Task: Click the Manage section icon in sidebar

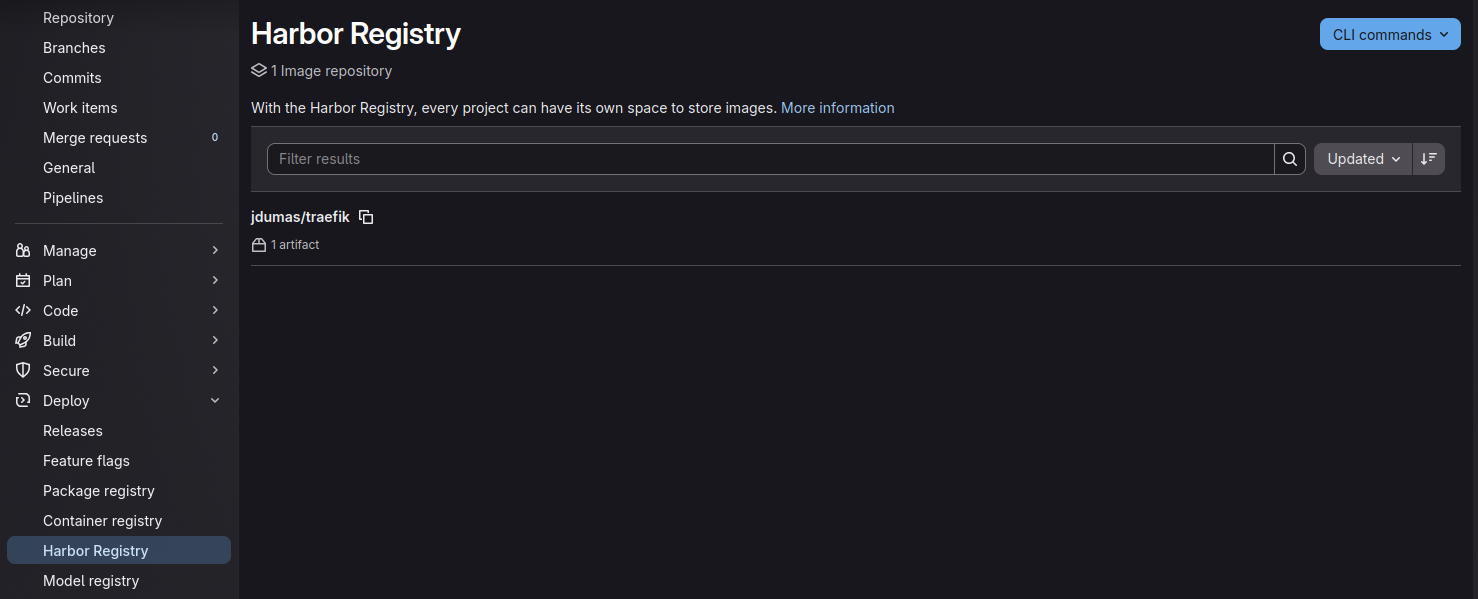Action: 23,251
